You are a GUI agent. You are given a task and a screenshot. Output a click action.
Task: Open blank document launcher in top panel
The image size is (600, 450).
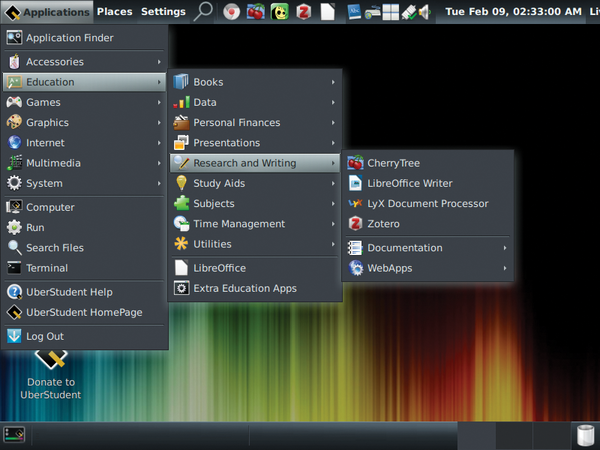coord(328,12)
